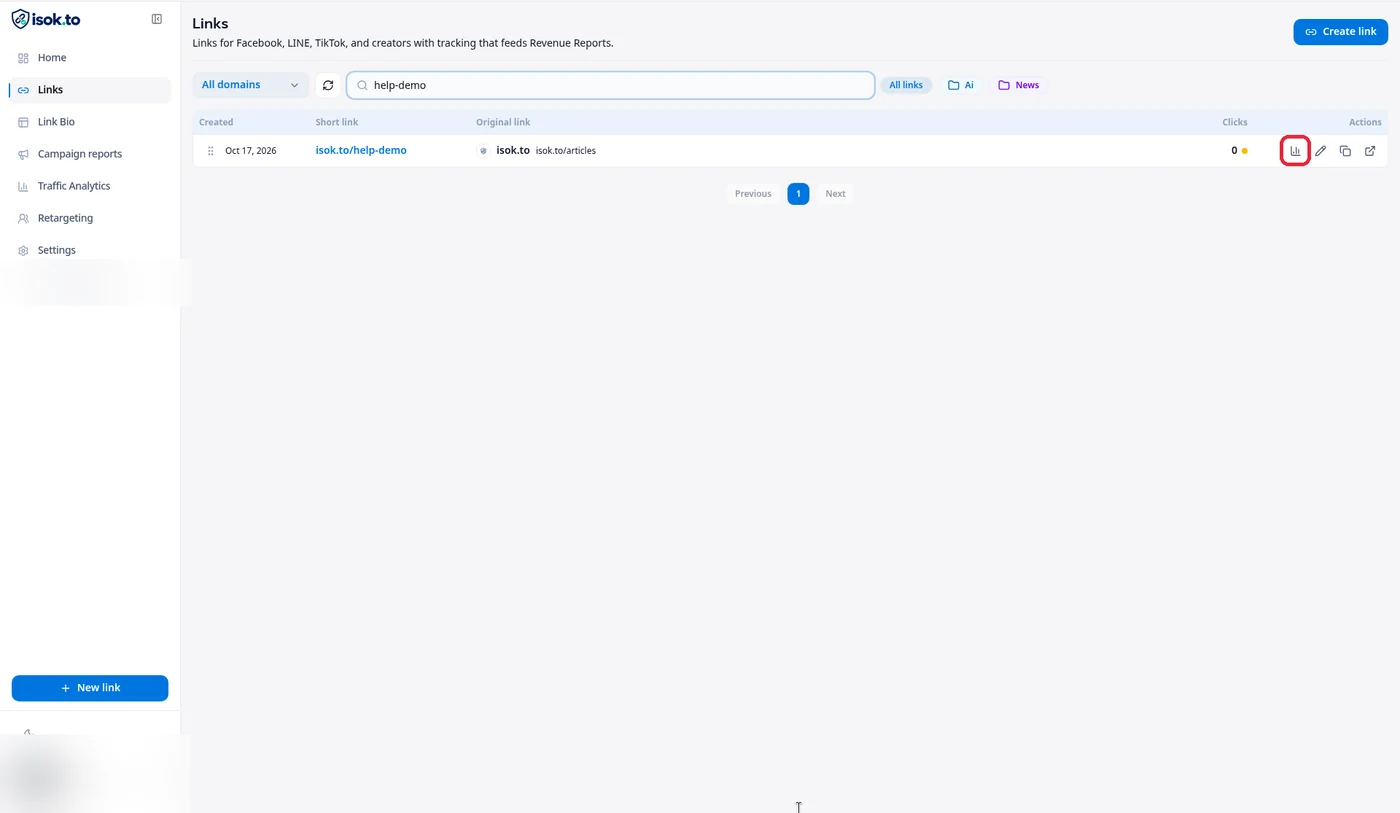The width and height of the screenshot is (1400, 813).
Task: Go to the Next page
Action: pos(835,194)
